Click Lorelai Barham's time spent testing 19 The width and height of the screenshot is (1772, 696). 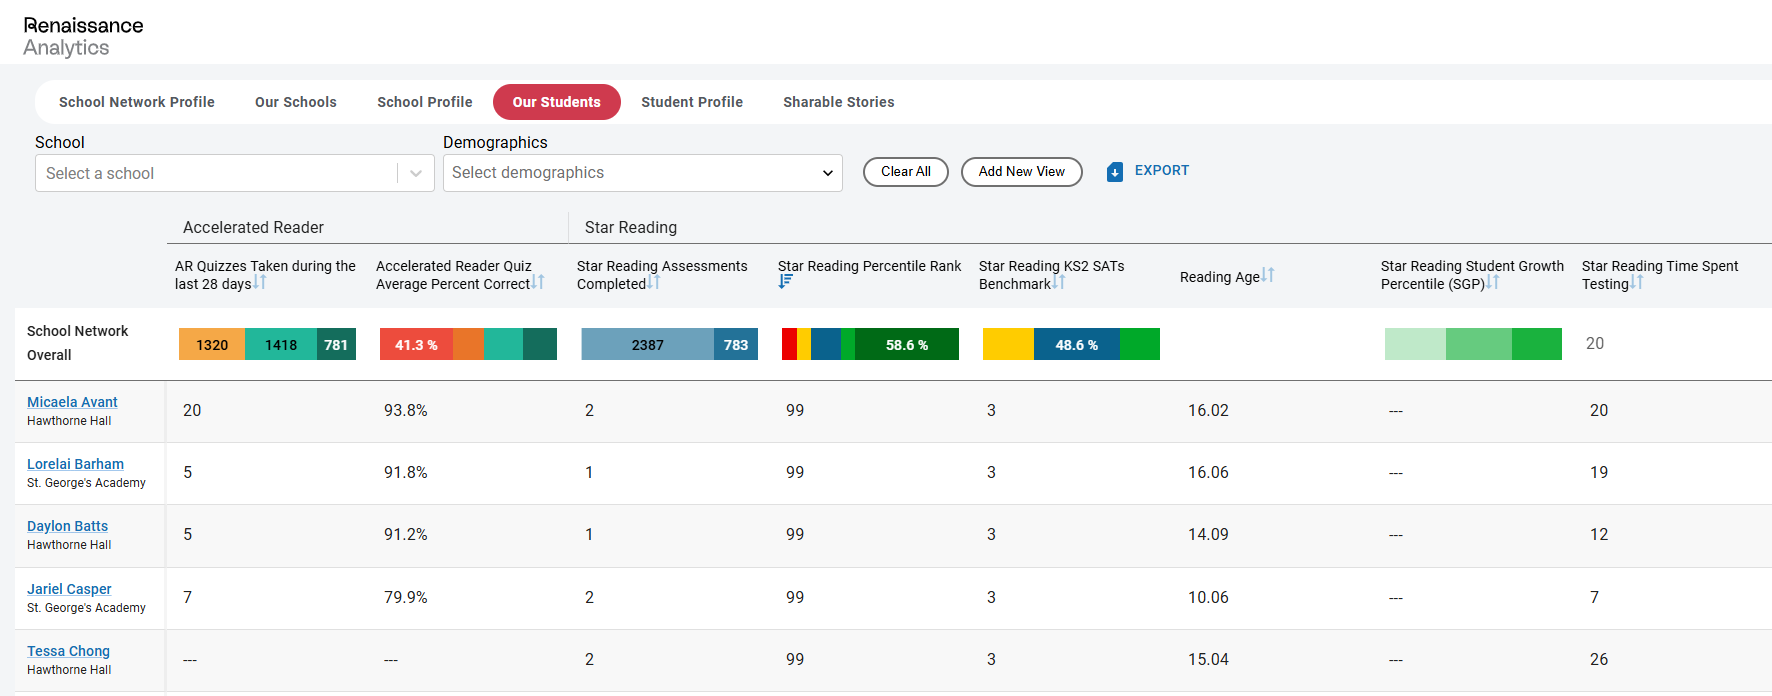pyautogui.click(x=1599, y=472)
